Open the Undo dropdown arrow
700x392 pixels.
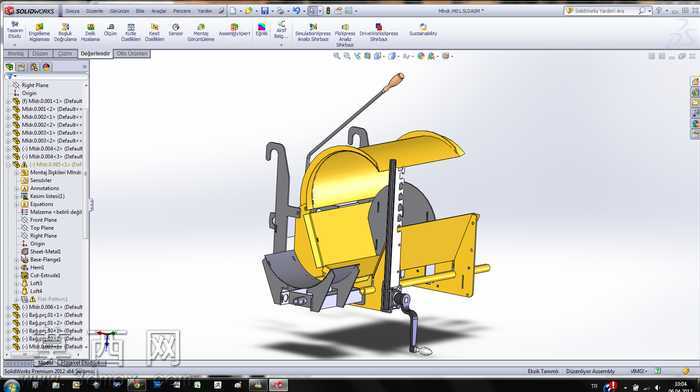303,11
